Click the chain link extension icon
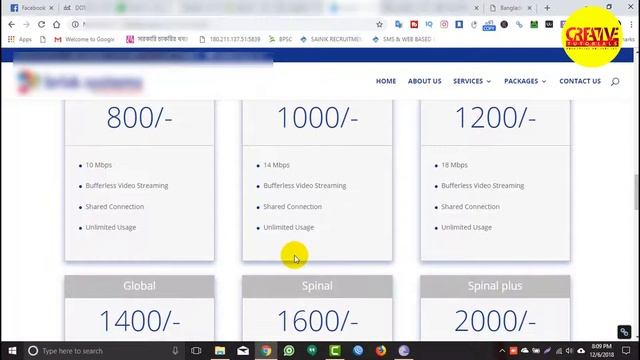Viewport: 640px width, 360px height. (x=519, y=24)
